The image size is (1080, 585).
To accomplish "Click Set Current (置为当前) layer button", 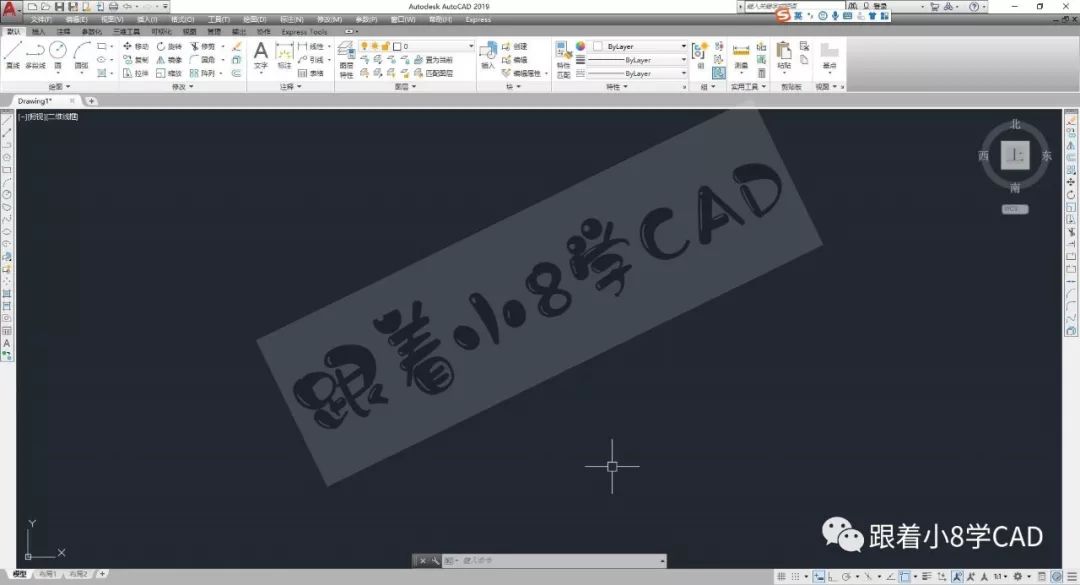I will pos(433,60).
